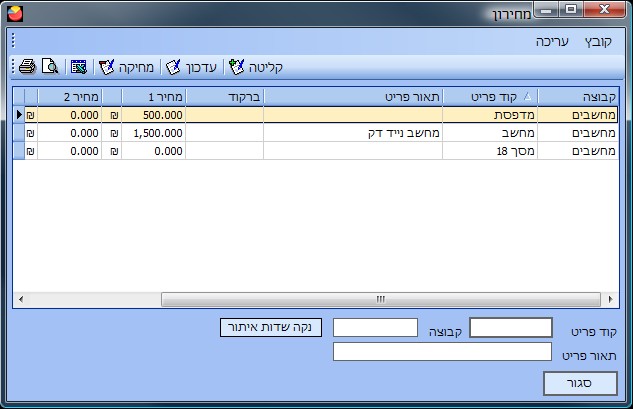The height and width of the screenshot is (409, 633).
Task: Click the application icon in title bar
Action: (13, 12)
